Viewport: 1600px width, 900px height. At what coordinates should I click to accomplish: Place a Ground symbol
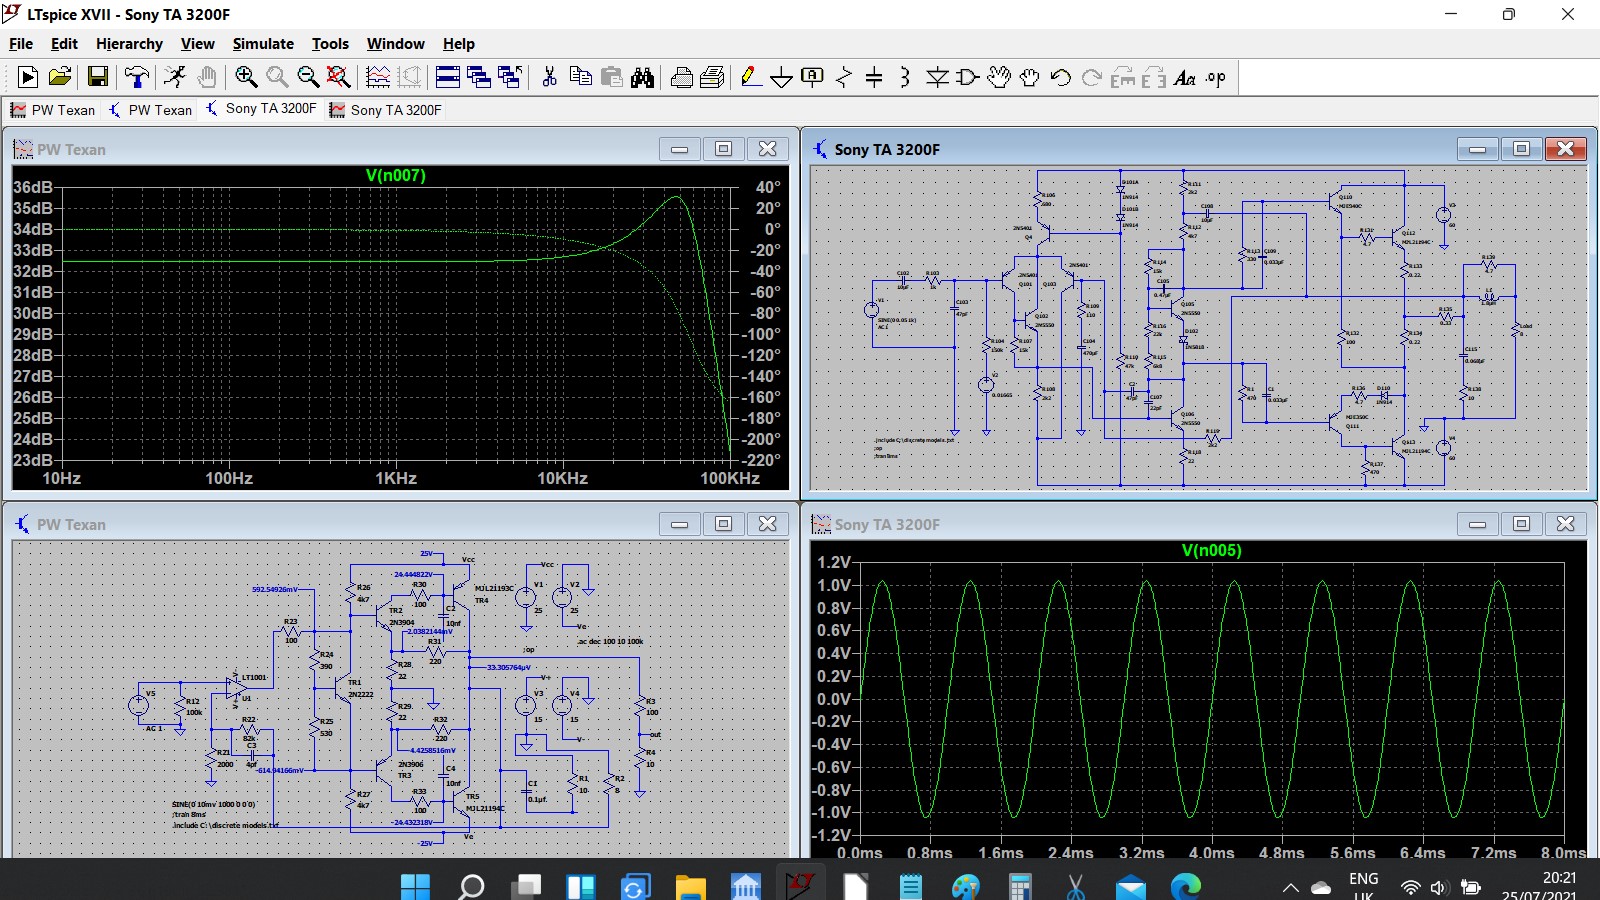(x=782, y=77)
